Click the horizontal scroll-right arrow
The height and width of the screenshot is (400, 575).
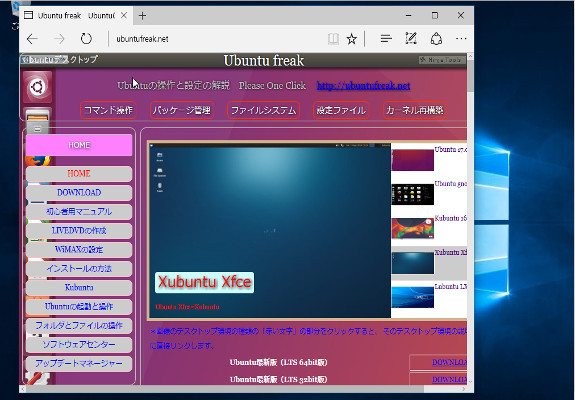point(464,389)
